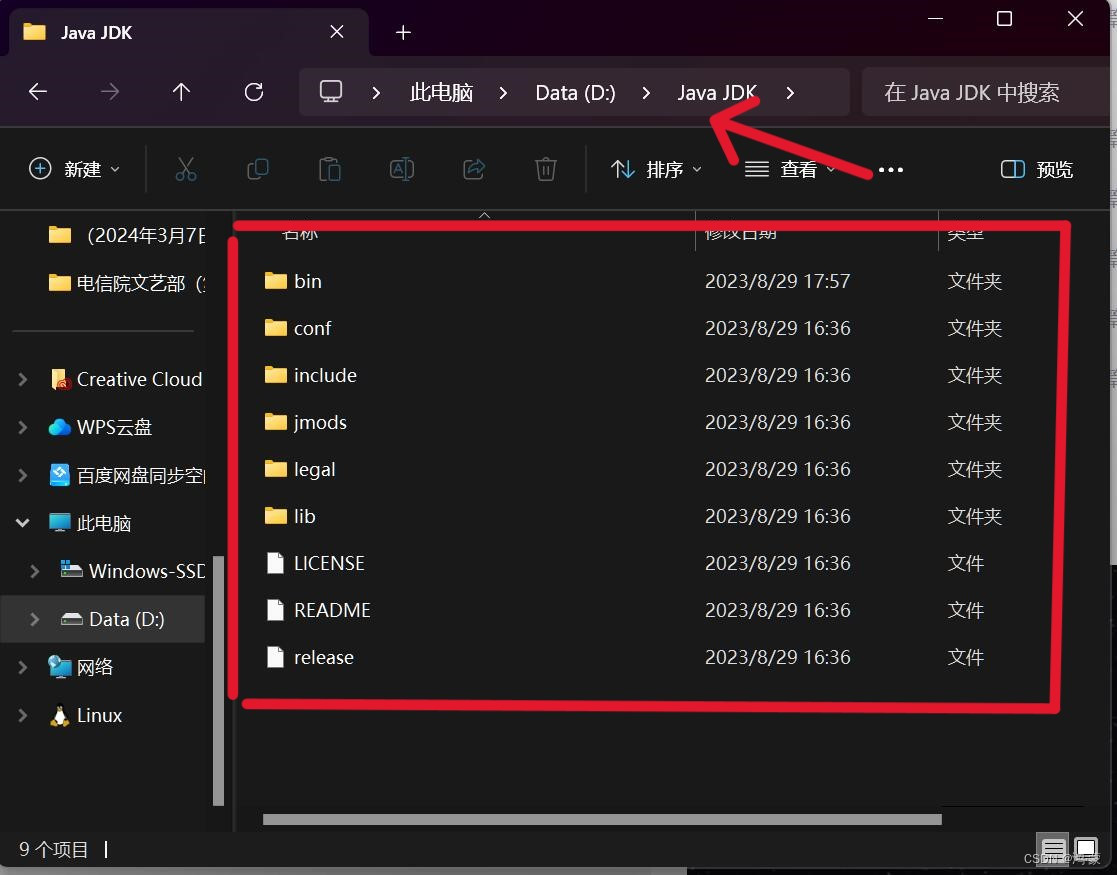Expand the Linux tree node
This screenshot has width=1117, height=875.
pos(23,715)
